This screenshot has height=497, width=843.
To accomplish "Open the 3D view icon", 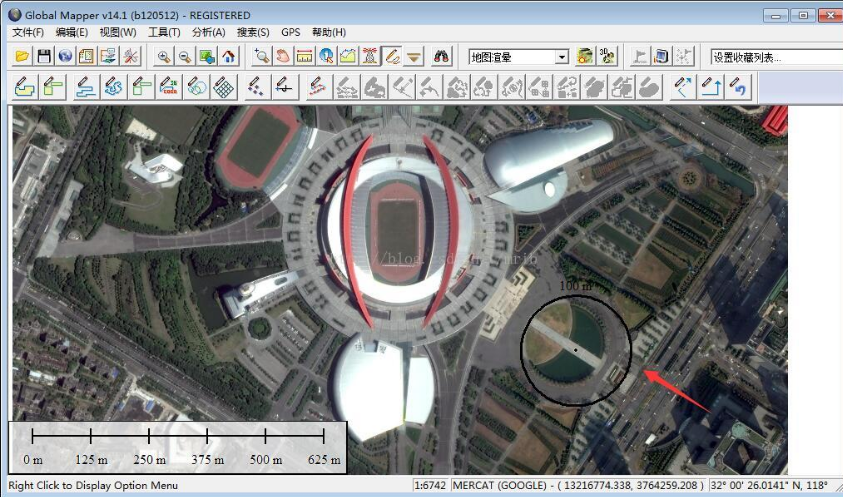I will coord(607,57).
